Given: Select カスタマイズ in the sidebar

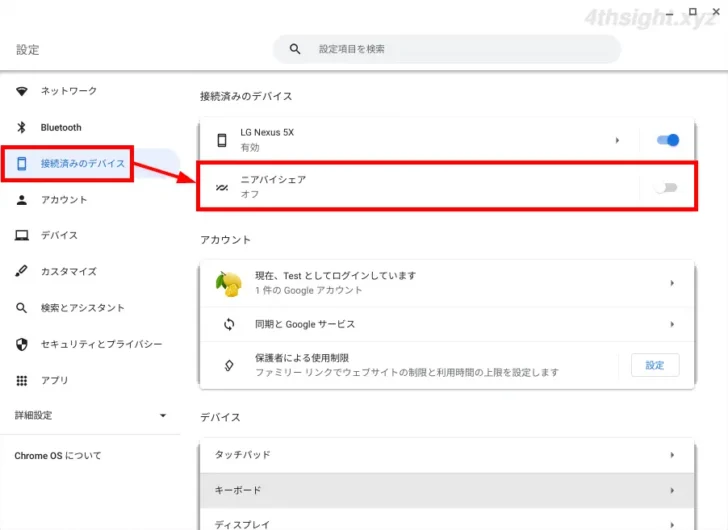Looking at the screenshot, I should click(x=69, y=271).
